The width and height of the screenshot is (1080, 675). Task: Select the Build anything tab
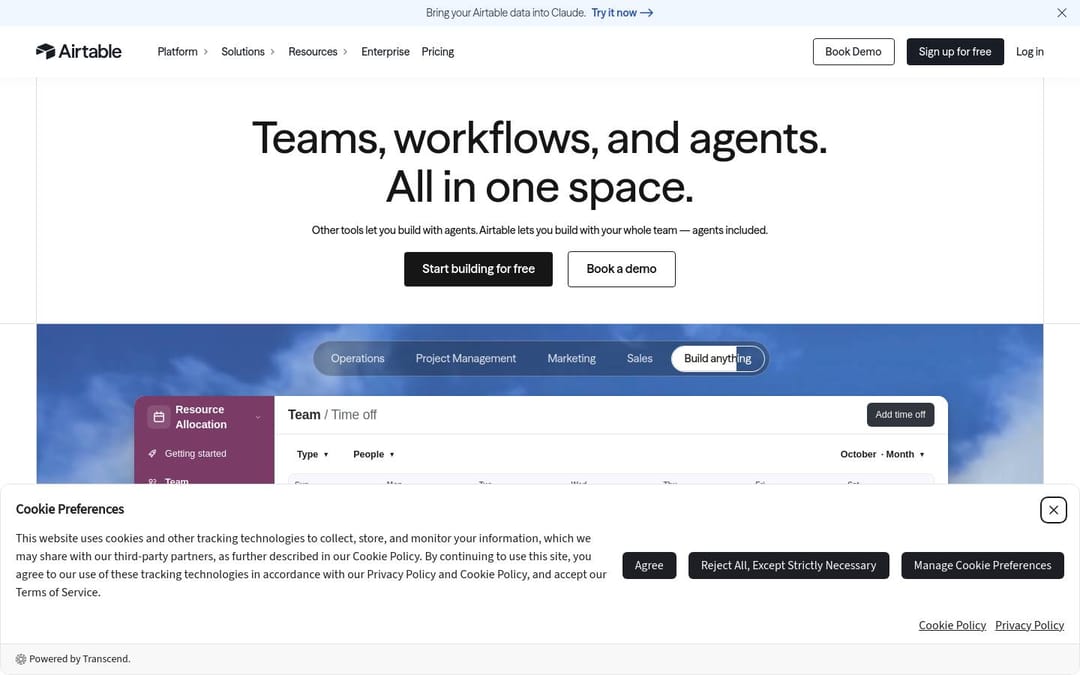[718, 358]
